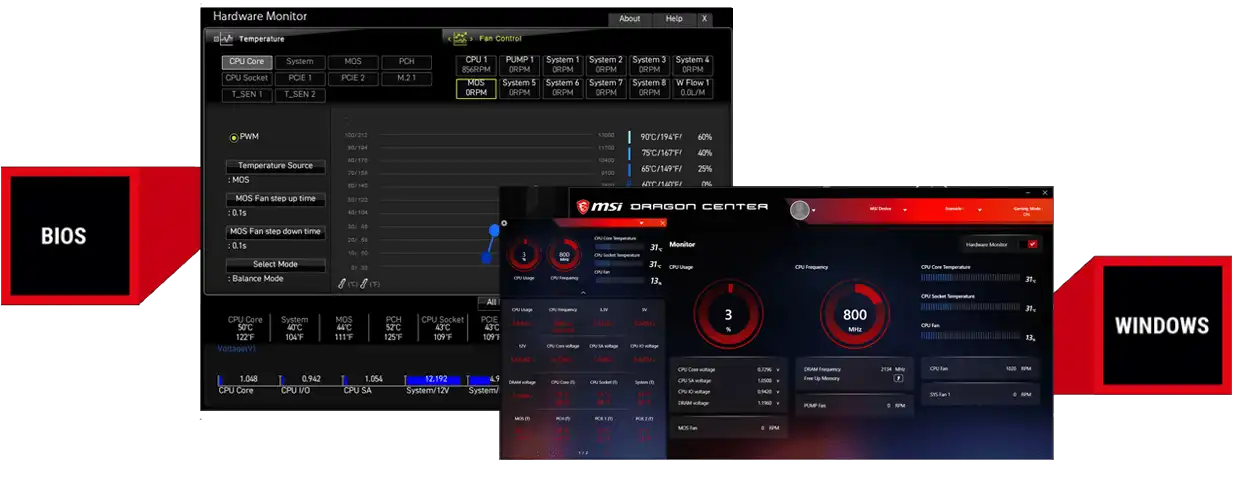Screen dimensions: 1238x487
Task: Click CPU I/O voltage value 0.942
Action: 312,380
